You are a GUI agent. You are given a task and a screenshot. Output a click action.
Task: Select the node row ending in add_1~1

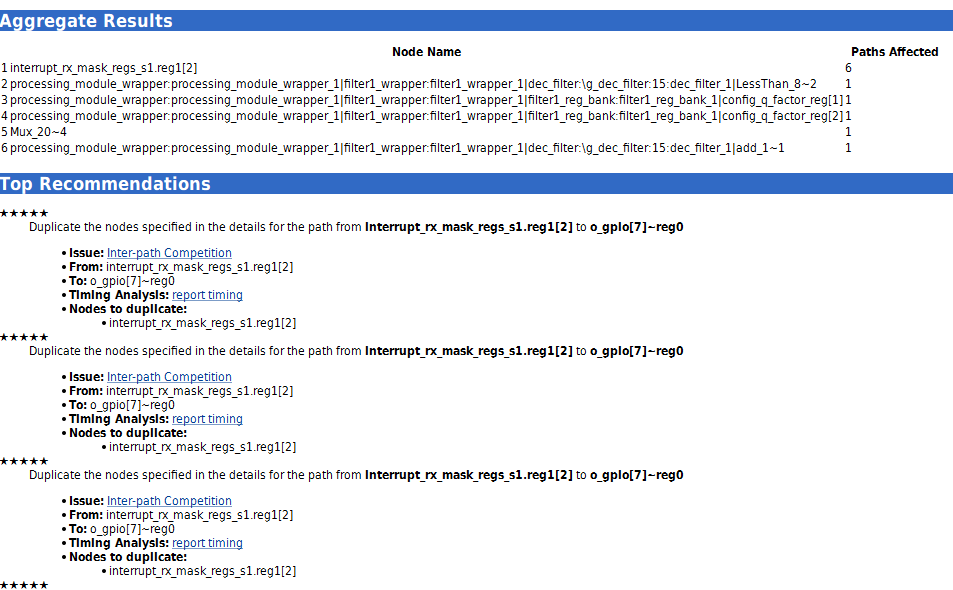397,148
